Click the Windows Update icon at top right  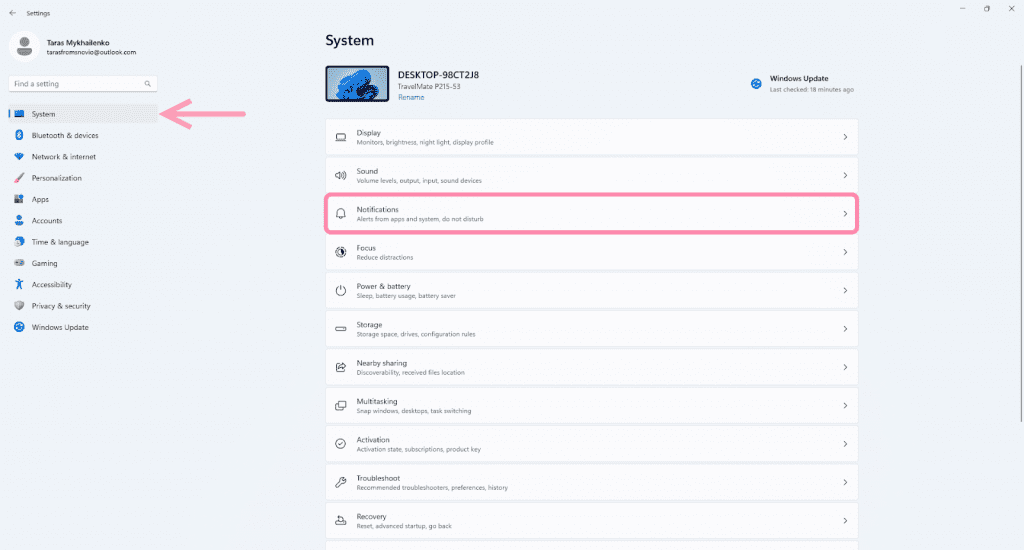coord(756,84)
